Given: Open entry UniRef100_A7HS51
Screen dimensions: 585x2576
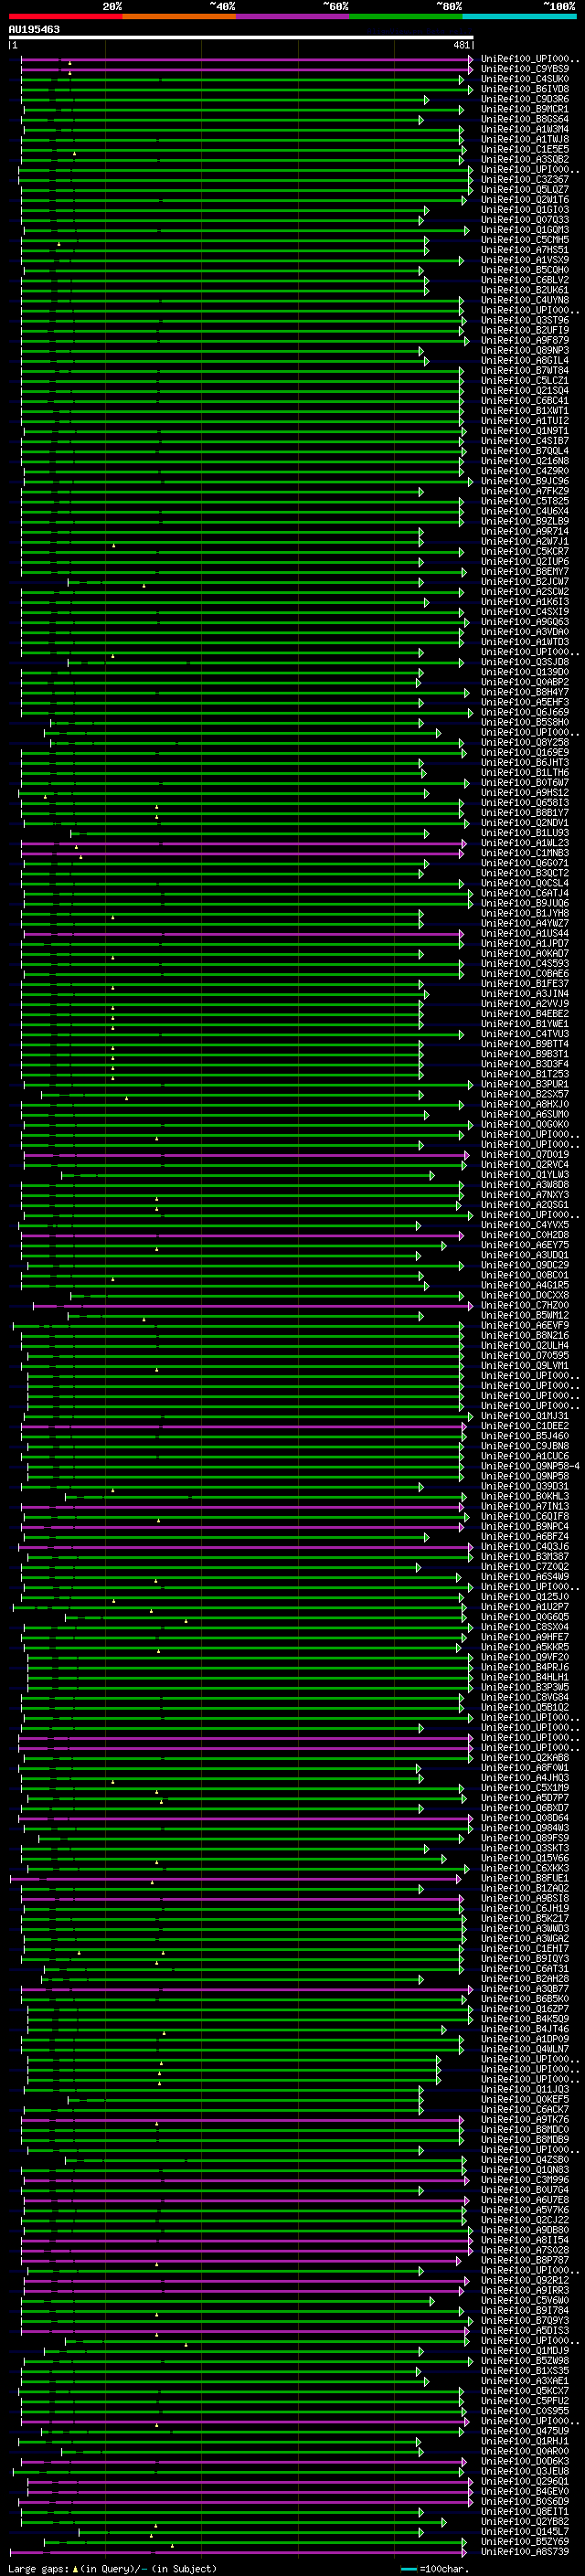Looking at the screenshot, I should 525,250.
